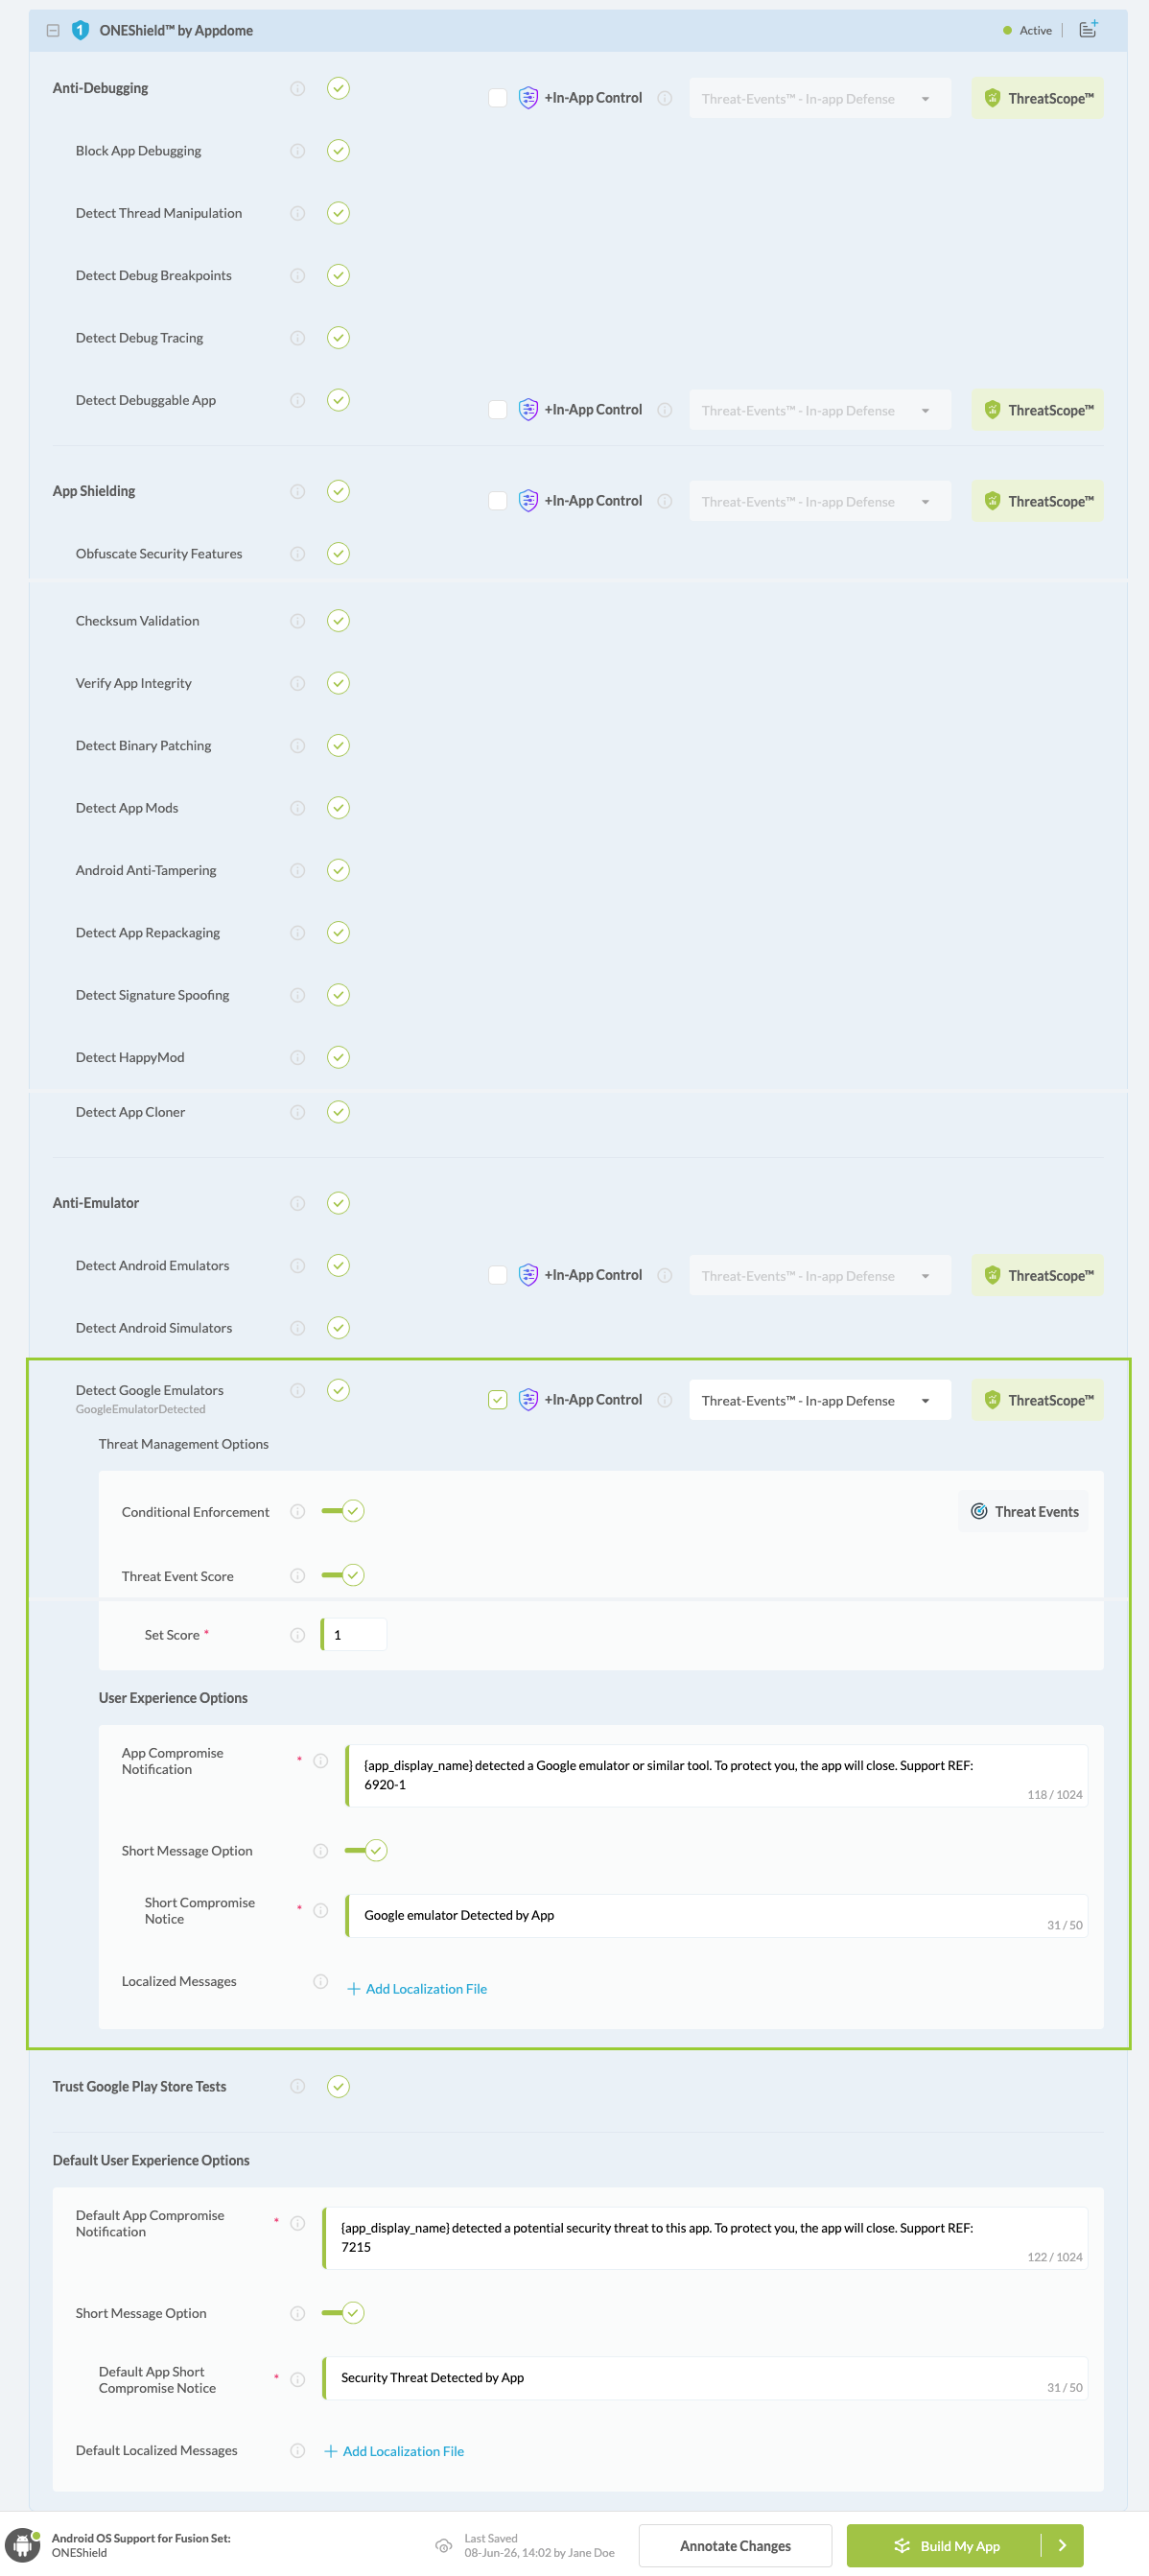Open Threat-Events dropdown in Anti-Debugging row
Screen dimensions: 1149x2576
(x=819, y=99)
